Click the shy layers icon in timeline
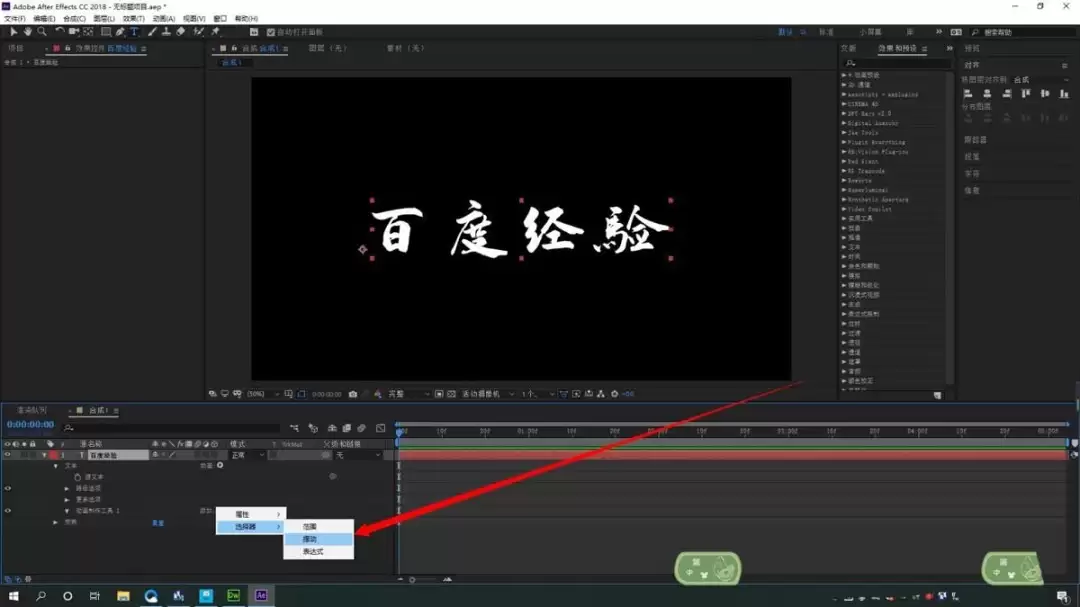The width and height of the screenshot is (1080, 607). coord(332,429)
